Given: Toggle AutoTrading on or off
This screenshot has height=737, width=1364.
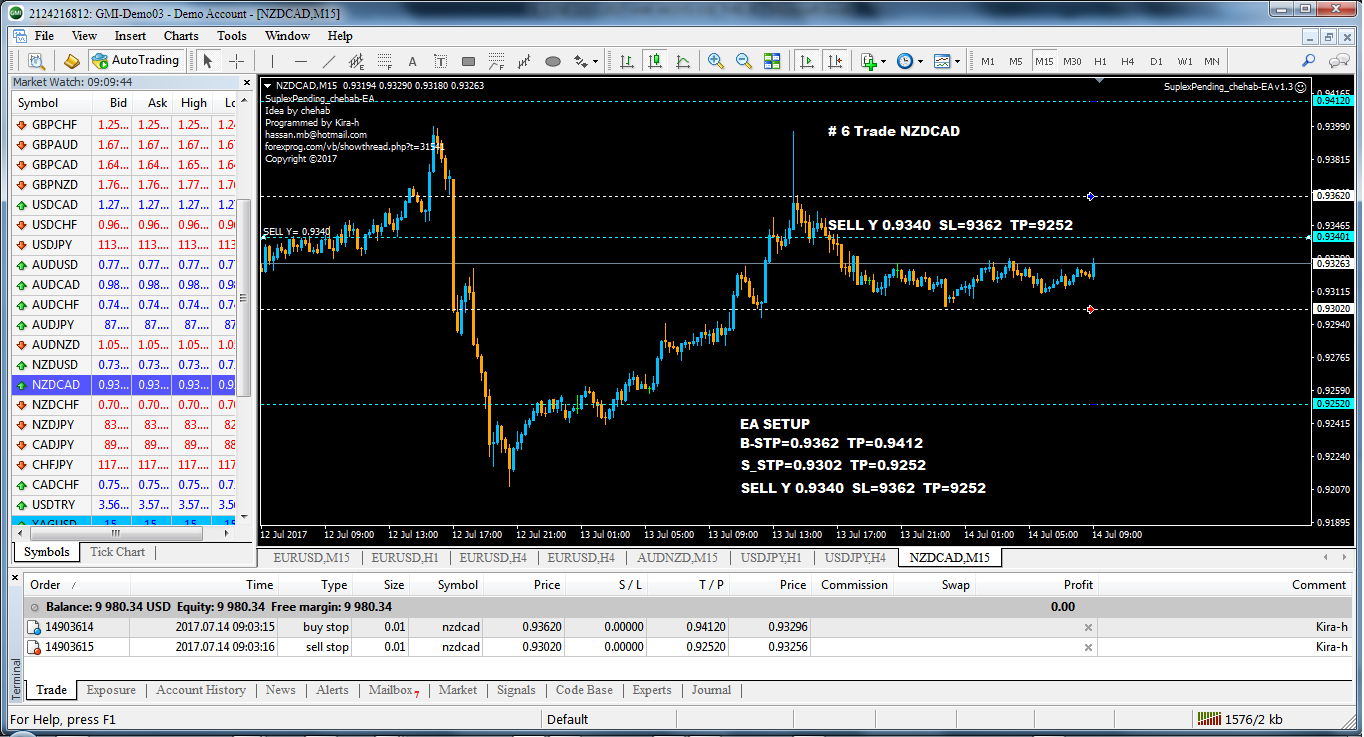Looking at the screenshot, I should coord(135,61).
